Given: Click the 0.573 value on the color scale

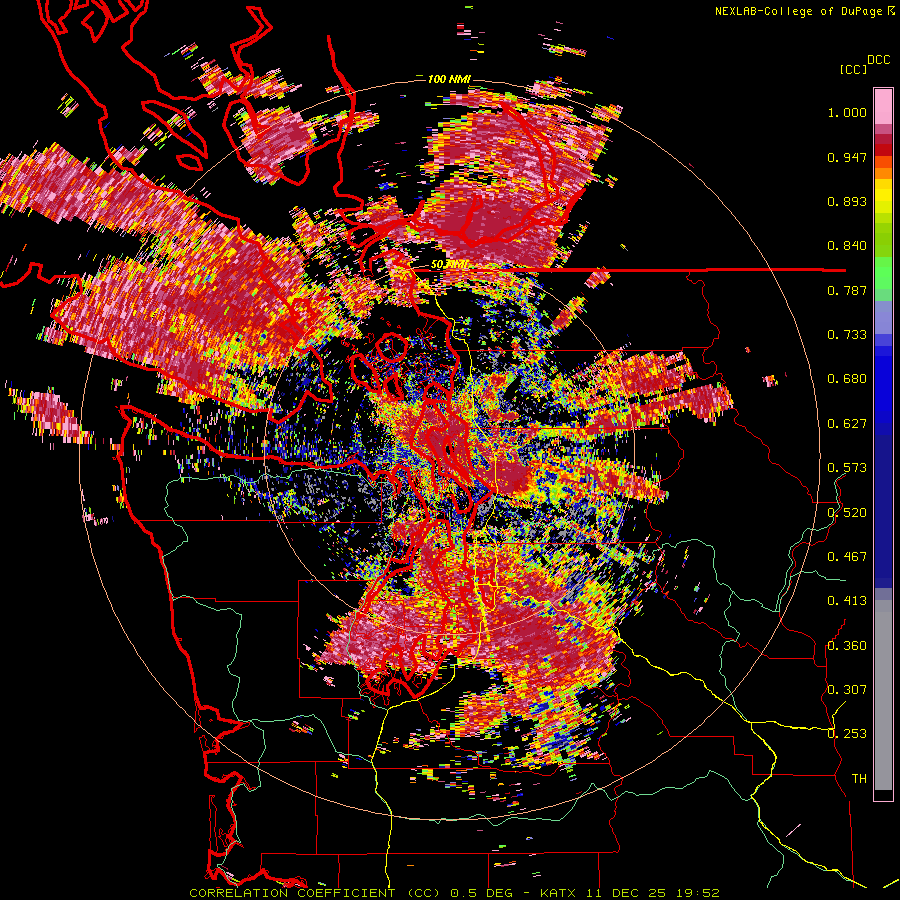Looking at the screenshot, I should (847, 468).
